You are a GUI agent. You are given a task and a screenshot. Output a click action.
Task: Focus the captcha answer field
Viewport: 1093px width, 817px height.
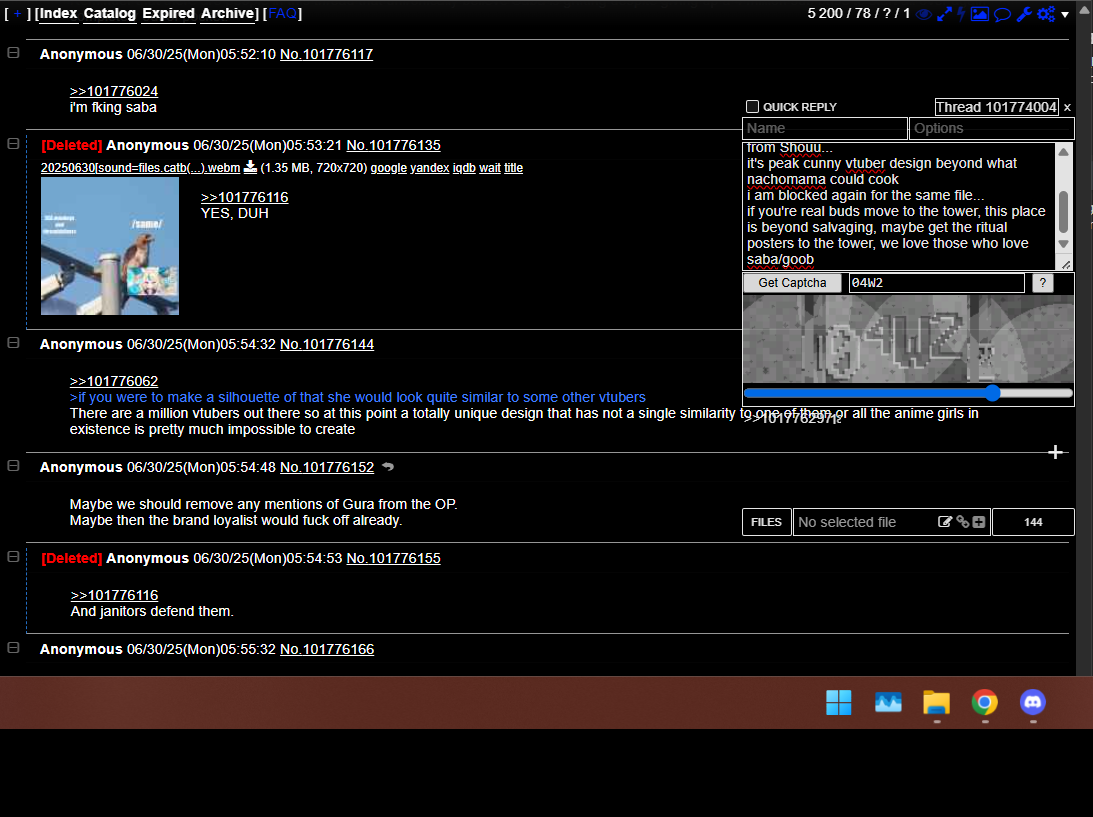[936, 283]
